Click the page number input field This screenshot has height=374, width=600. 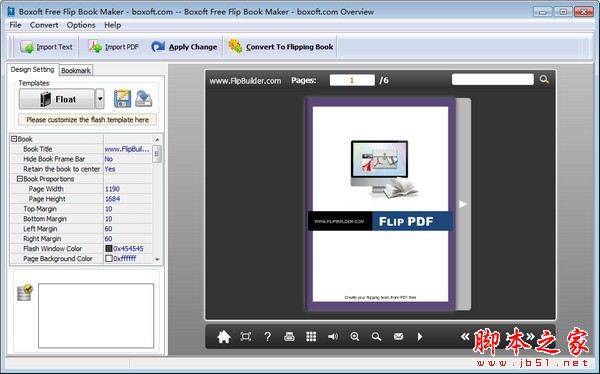352,80
